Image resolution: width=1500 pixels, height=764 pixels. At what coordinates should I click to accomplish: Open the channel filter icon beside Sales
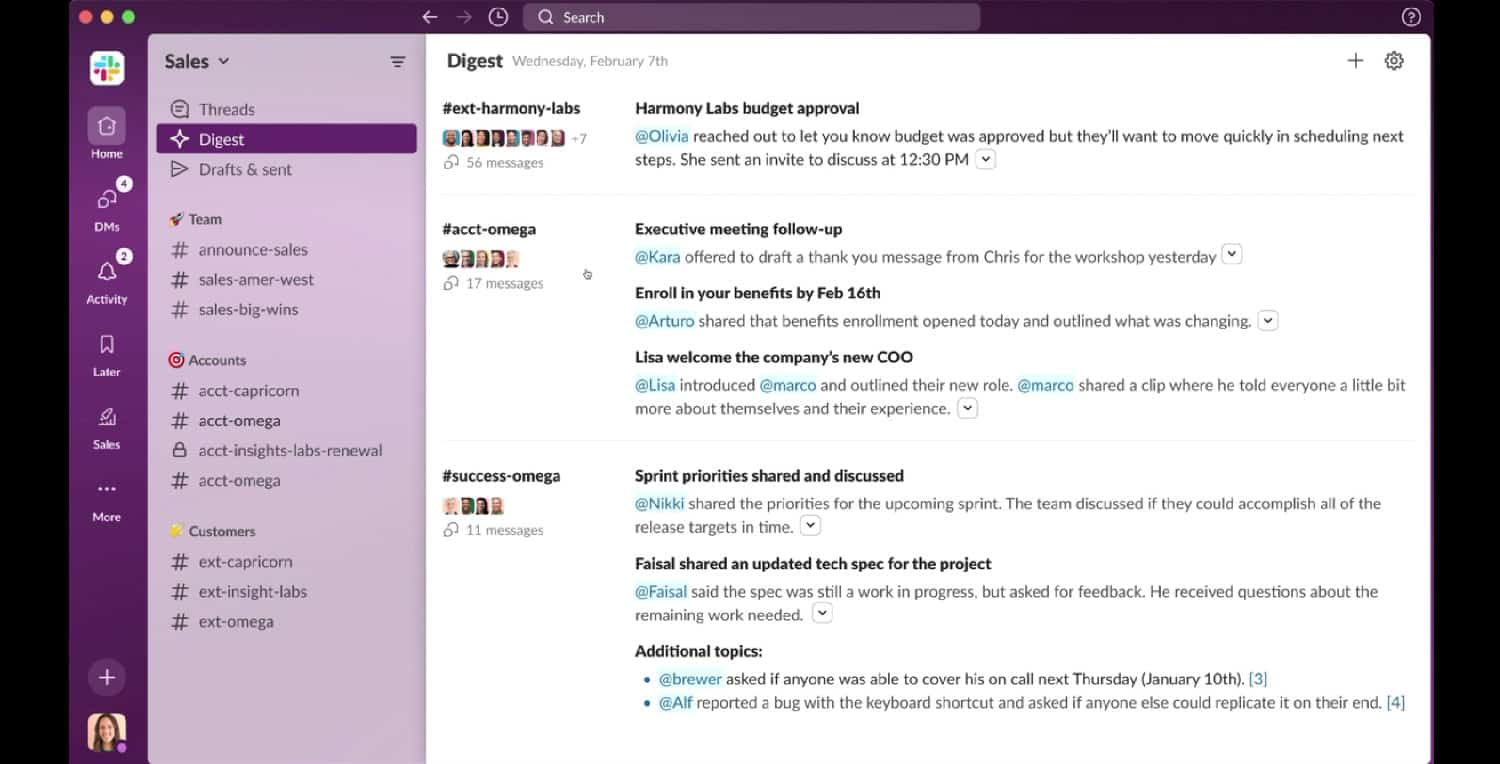coord(397,61)
